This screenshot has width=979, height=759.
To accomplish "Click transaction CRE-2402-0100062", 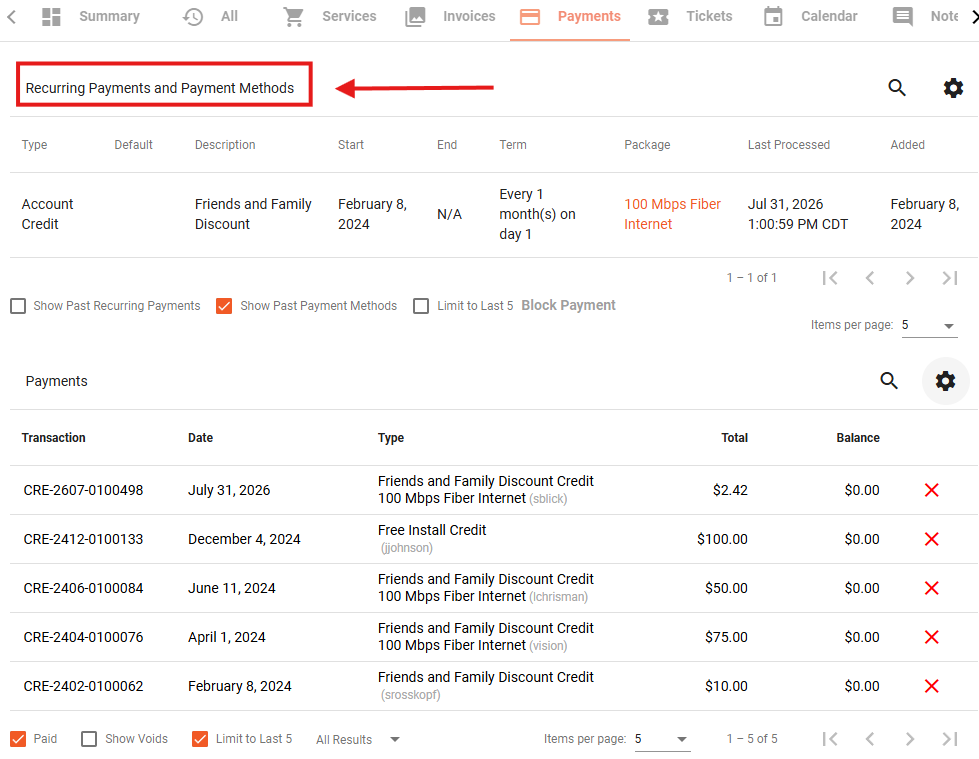I will [x=83, y=687].
